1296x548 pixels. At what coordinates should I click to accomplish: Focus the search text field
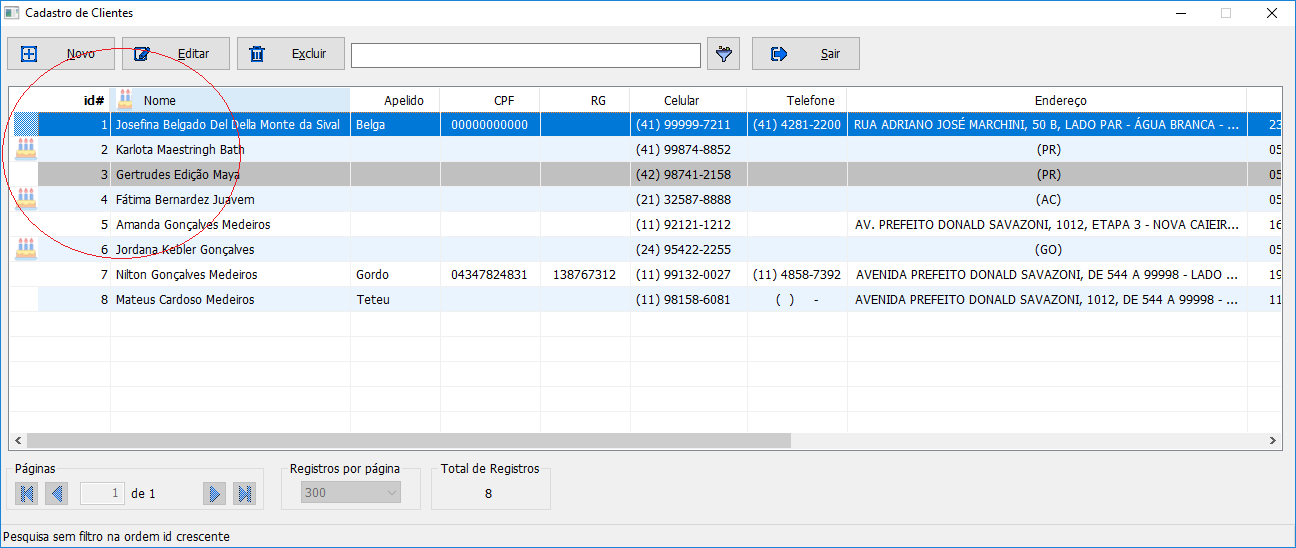(526, 55)
